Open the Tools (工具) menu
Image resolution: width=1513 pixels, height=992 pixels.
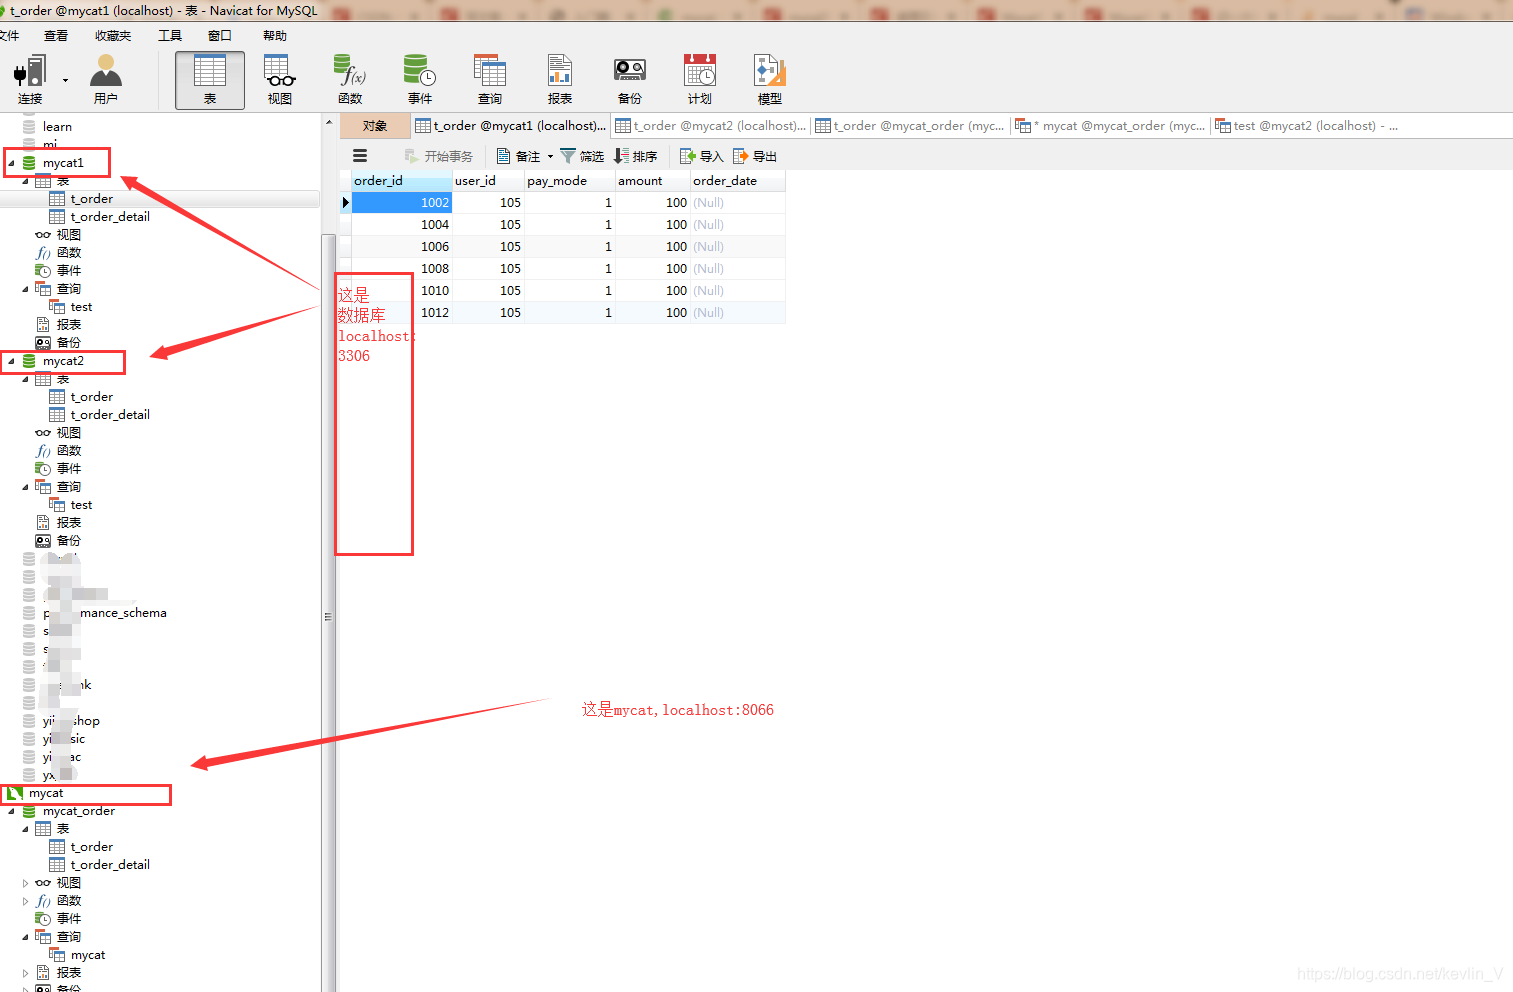click(170, 36)
